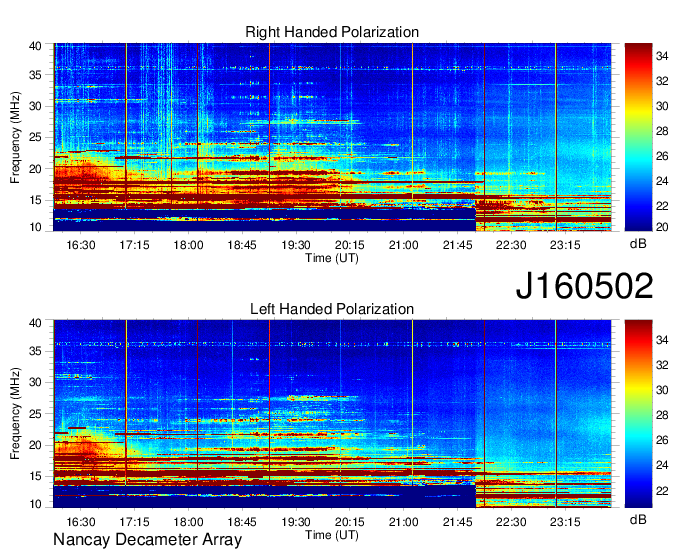Screen dimensions: 680x552
Task: Click the 'Time (UT)' label under the Left Handed plot
Action: coord(332,535)
